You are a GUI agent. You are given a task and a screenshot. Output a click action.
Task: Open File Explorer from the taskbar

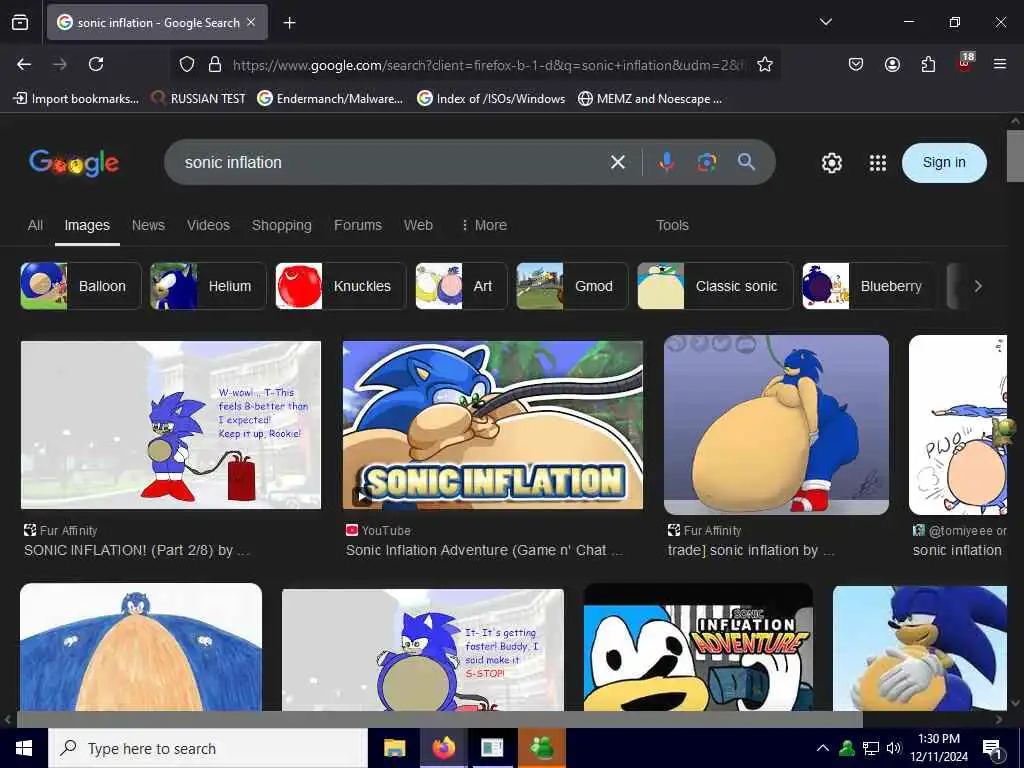click(x=394, y=748)
